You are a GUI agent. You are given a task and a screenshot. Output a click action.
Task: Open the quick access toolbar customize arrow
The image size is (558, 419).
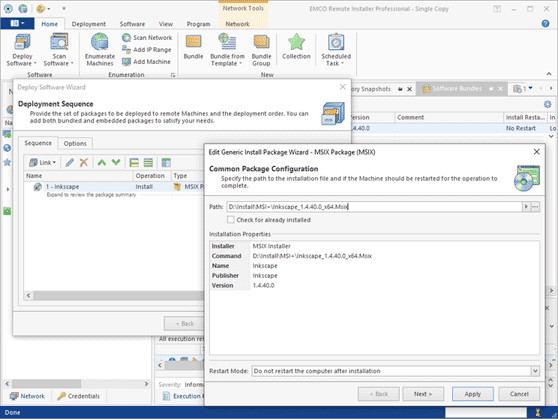coord(64,9)
